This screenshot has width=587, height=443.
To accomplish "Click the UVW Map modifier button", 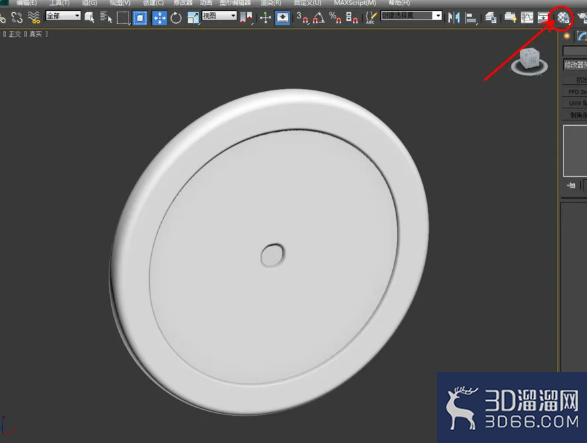I will (575, 103).
